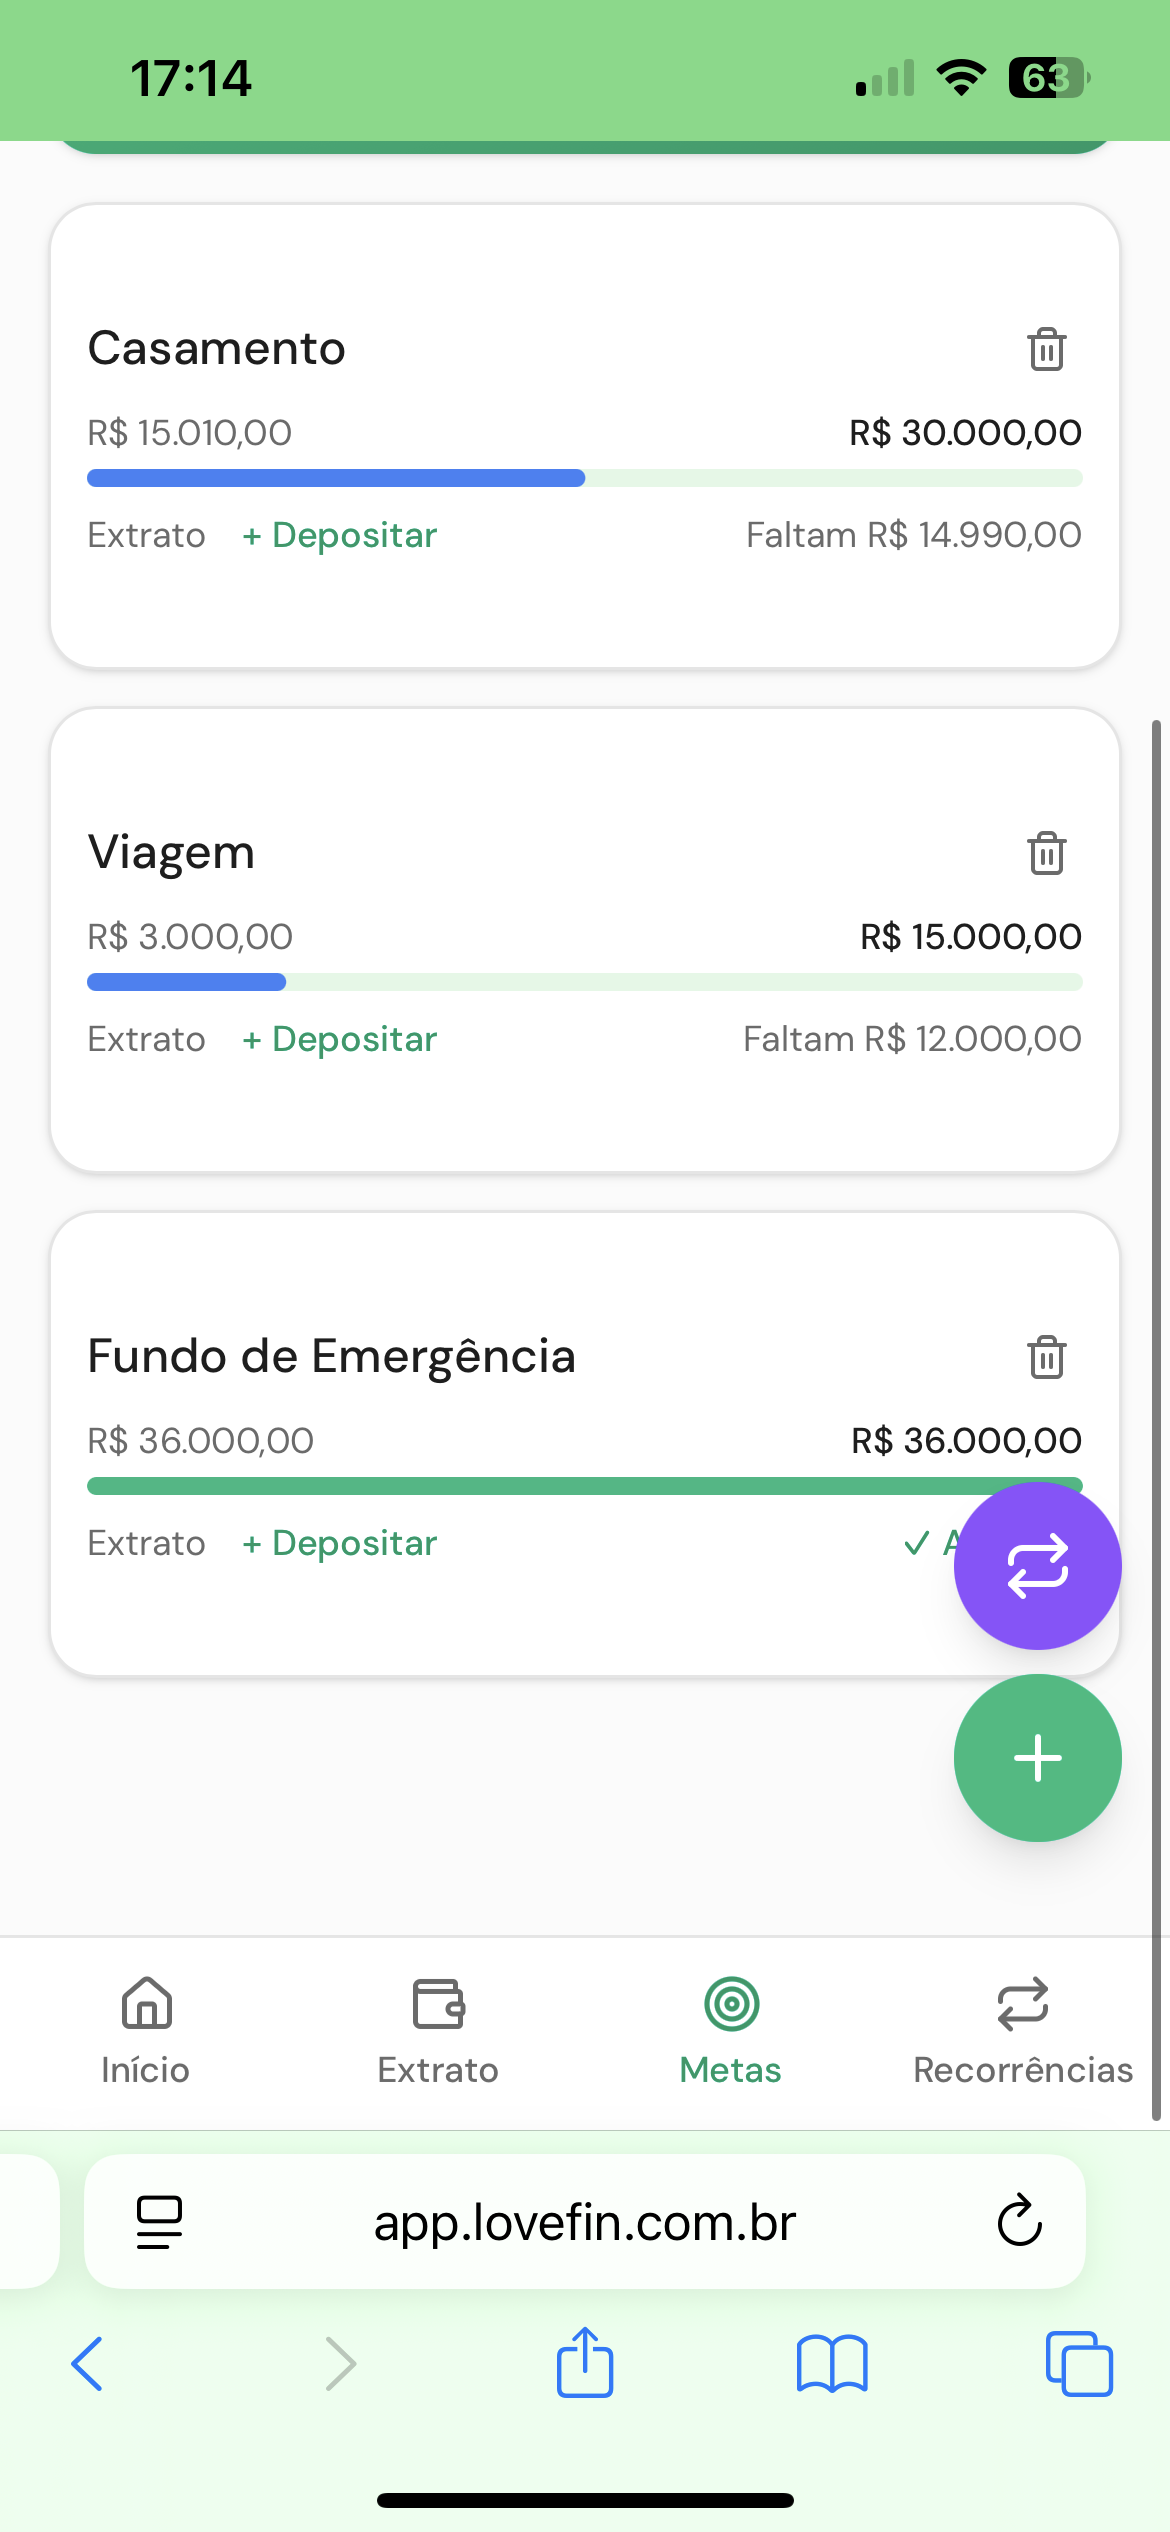Reload the page in Safari
Image resolution: width=1170 pixels, height=2532 pixels.
tap(1019, 2221)
